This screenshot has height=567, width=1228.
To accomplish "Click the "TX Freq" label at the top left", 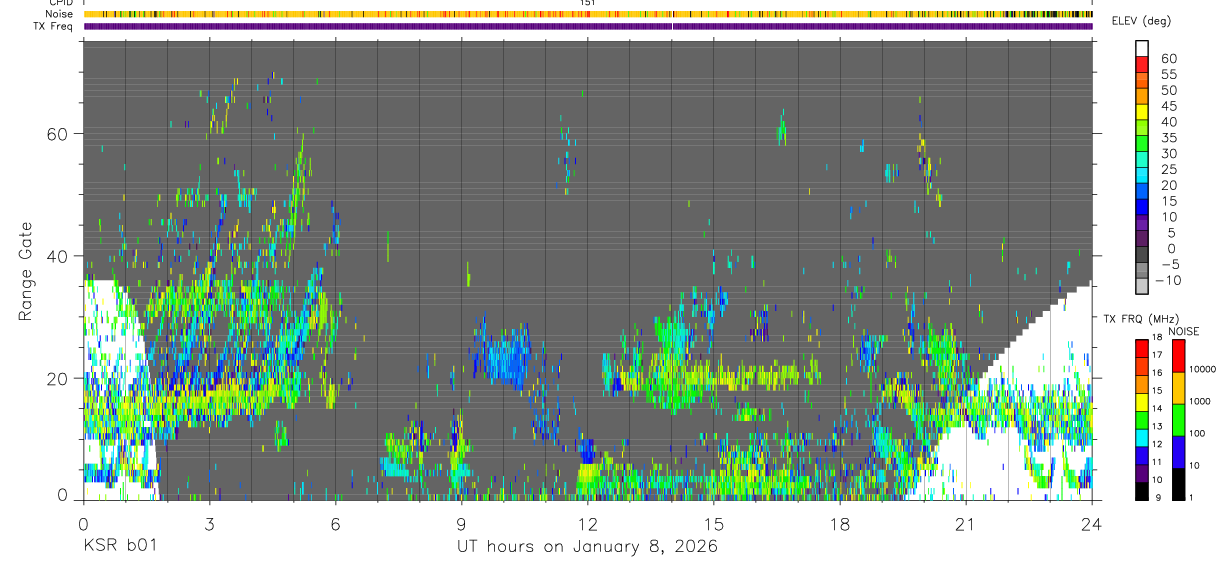I will coord(53,26).
